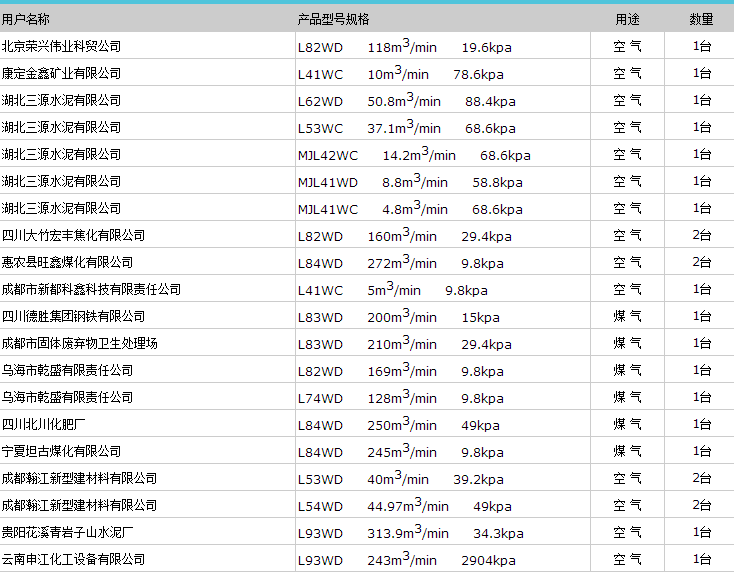Select 四川德胜集团钢铁有限公司 company name
This screenshot has width=734, height=576.
point(73,316)
